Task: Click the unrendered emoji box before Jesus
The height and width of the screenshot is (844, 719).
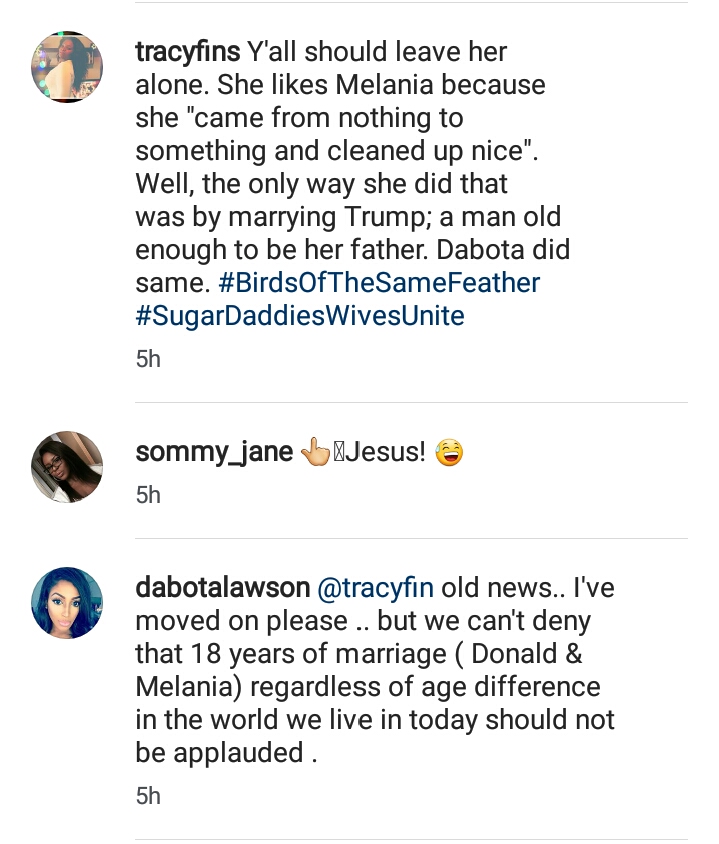Action: tap(339, 454)
